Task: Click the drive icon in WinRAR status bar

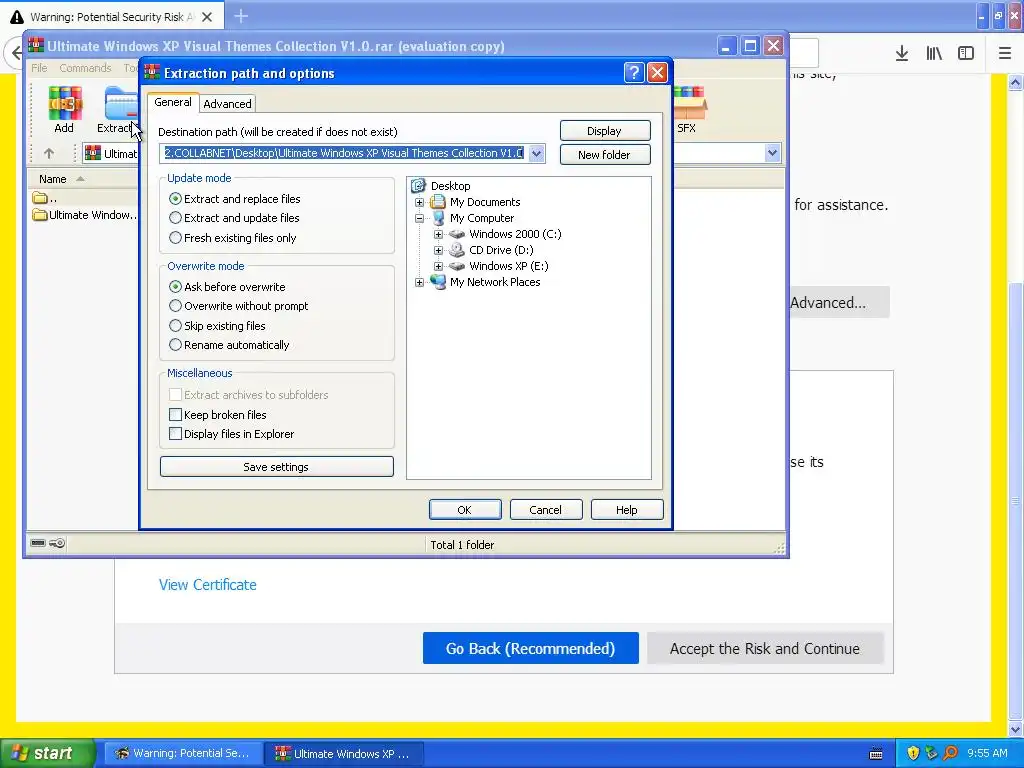Action: click(38, 543)
